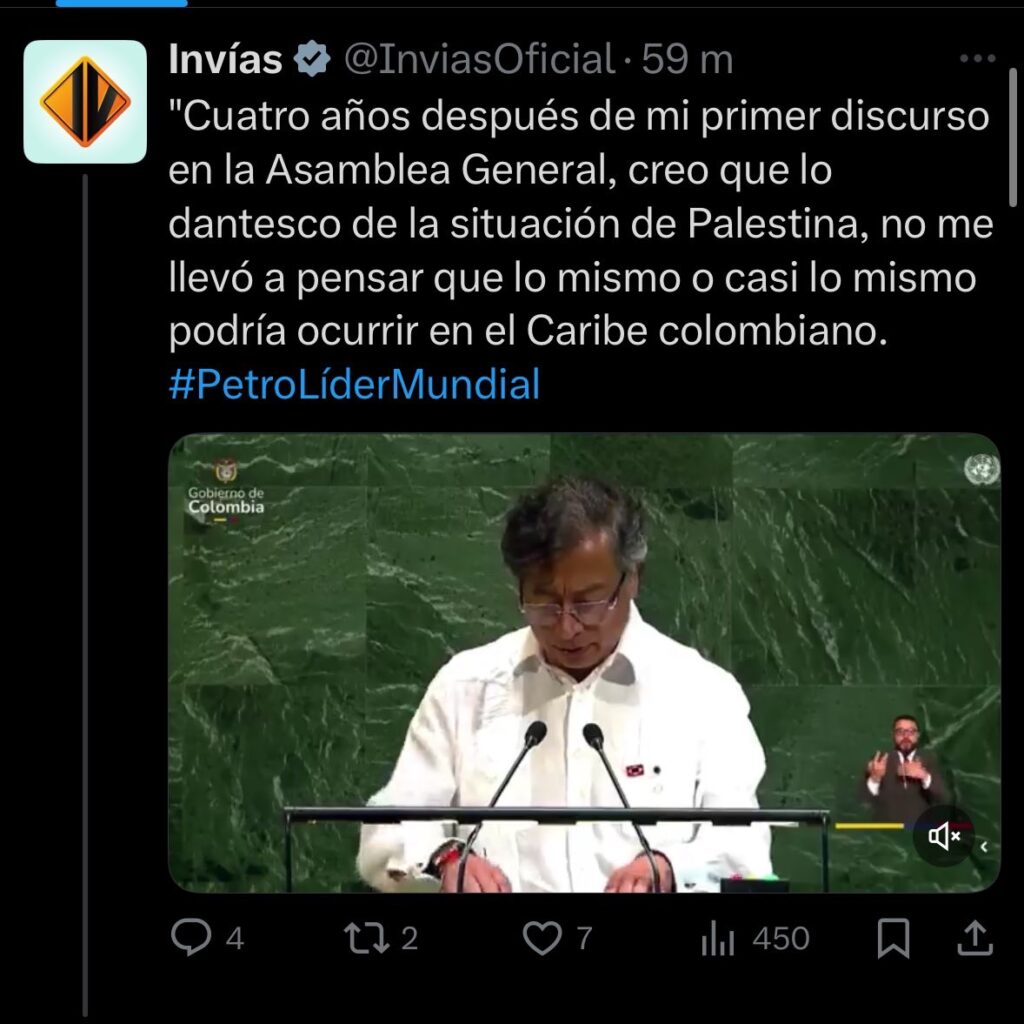
Task: Click the verified badge next to Invías
Action: (x=312, y=59)
